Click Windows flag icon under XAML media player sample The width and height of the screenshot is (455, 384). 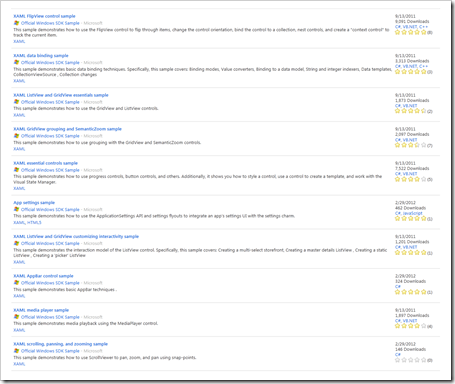pyautogui.click(x=16, y=317)
